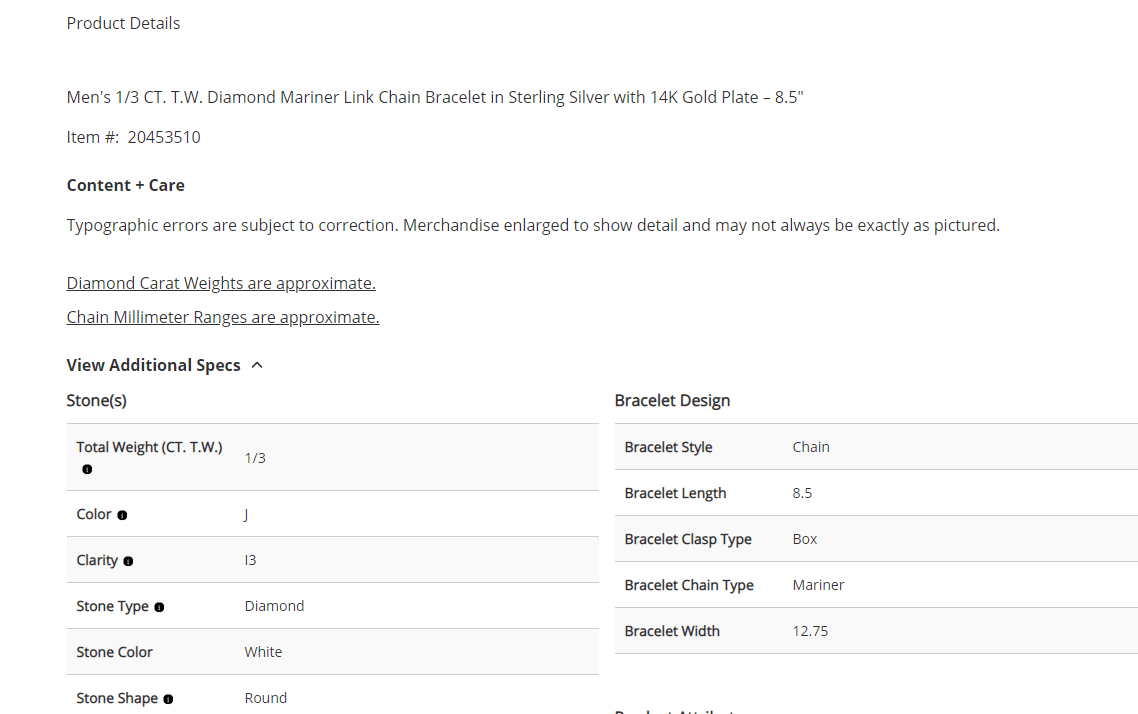1138x714 pixels.
Task: Collapse View Additional Specs chevron
Action: [257, 365]
